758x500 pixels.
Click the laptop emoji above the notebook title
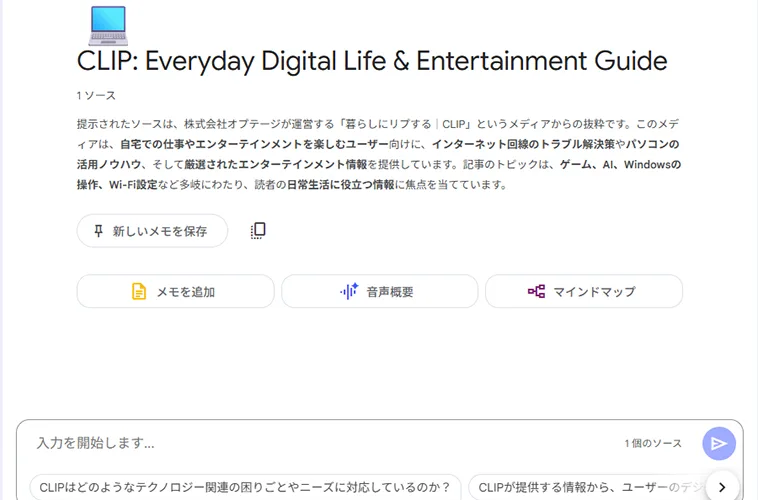click(x=107, y=25)
